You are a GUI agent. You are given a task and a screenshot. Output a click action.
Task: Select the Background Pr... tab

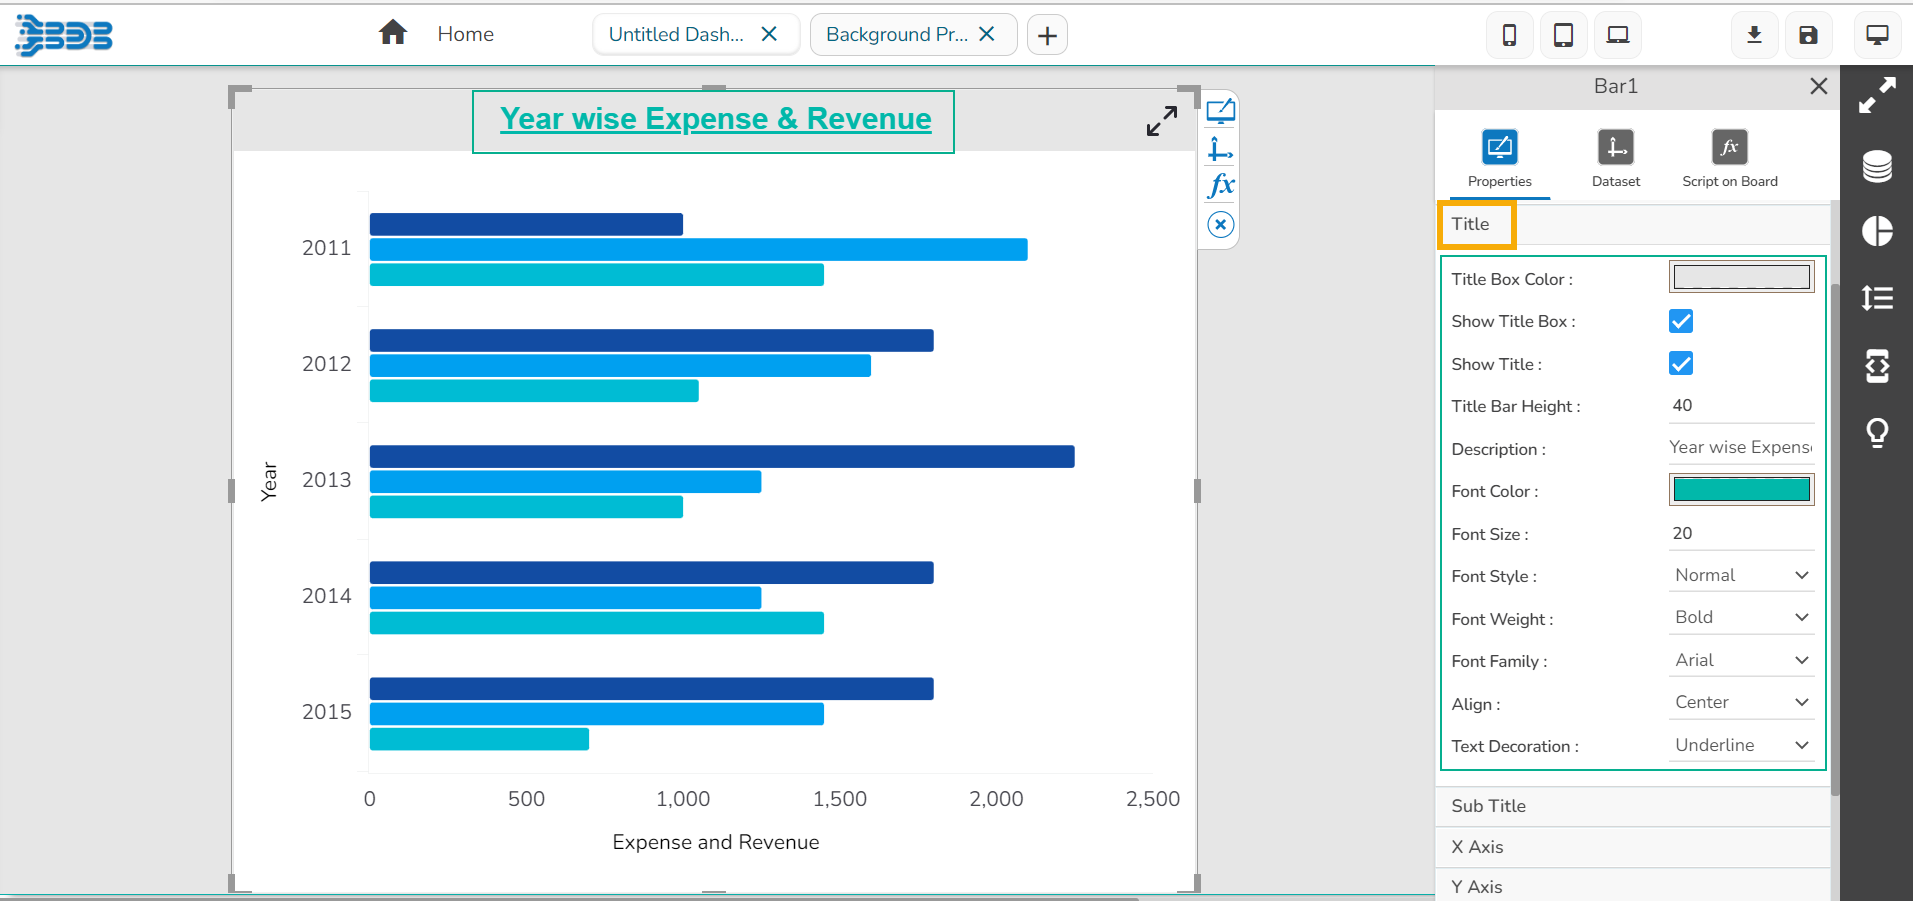click(x=896, y=35)
